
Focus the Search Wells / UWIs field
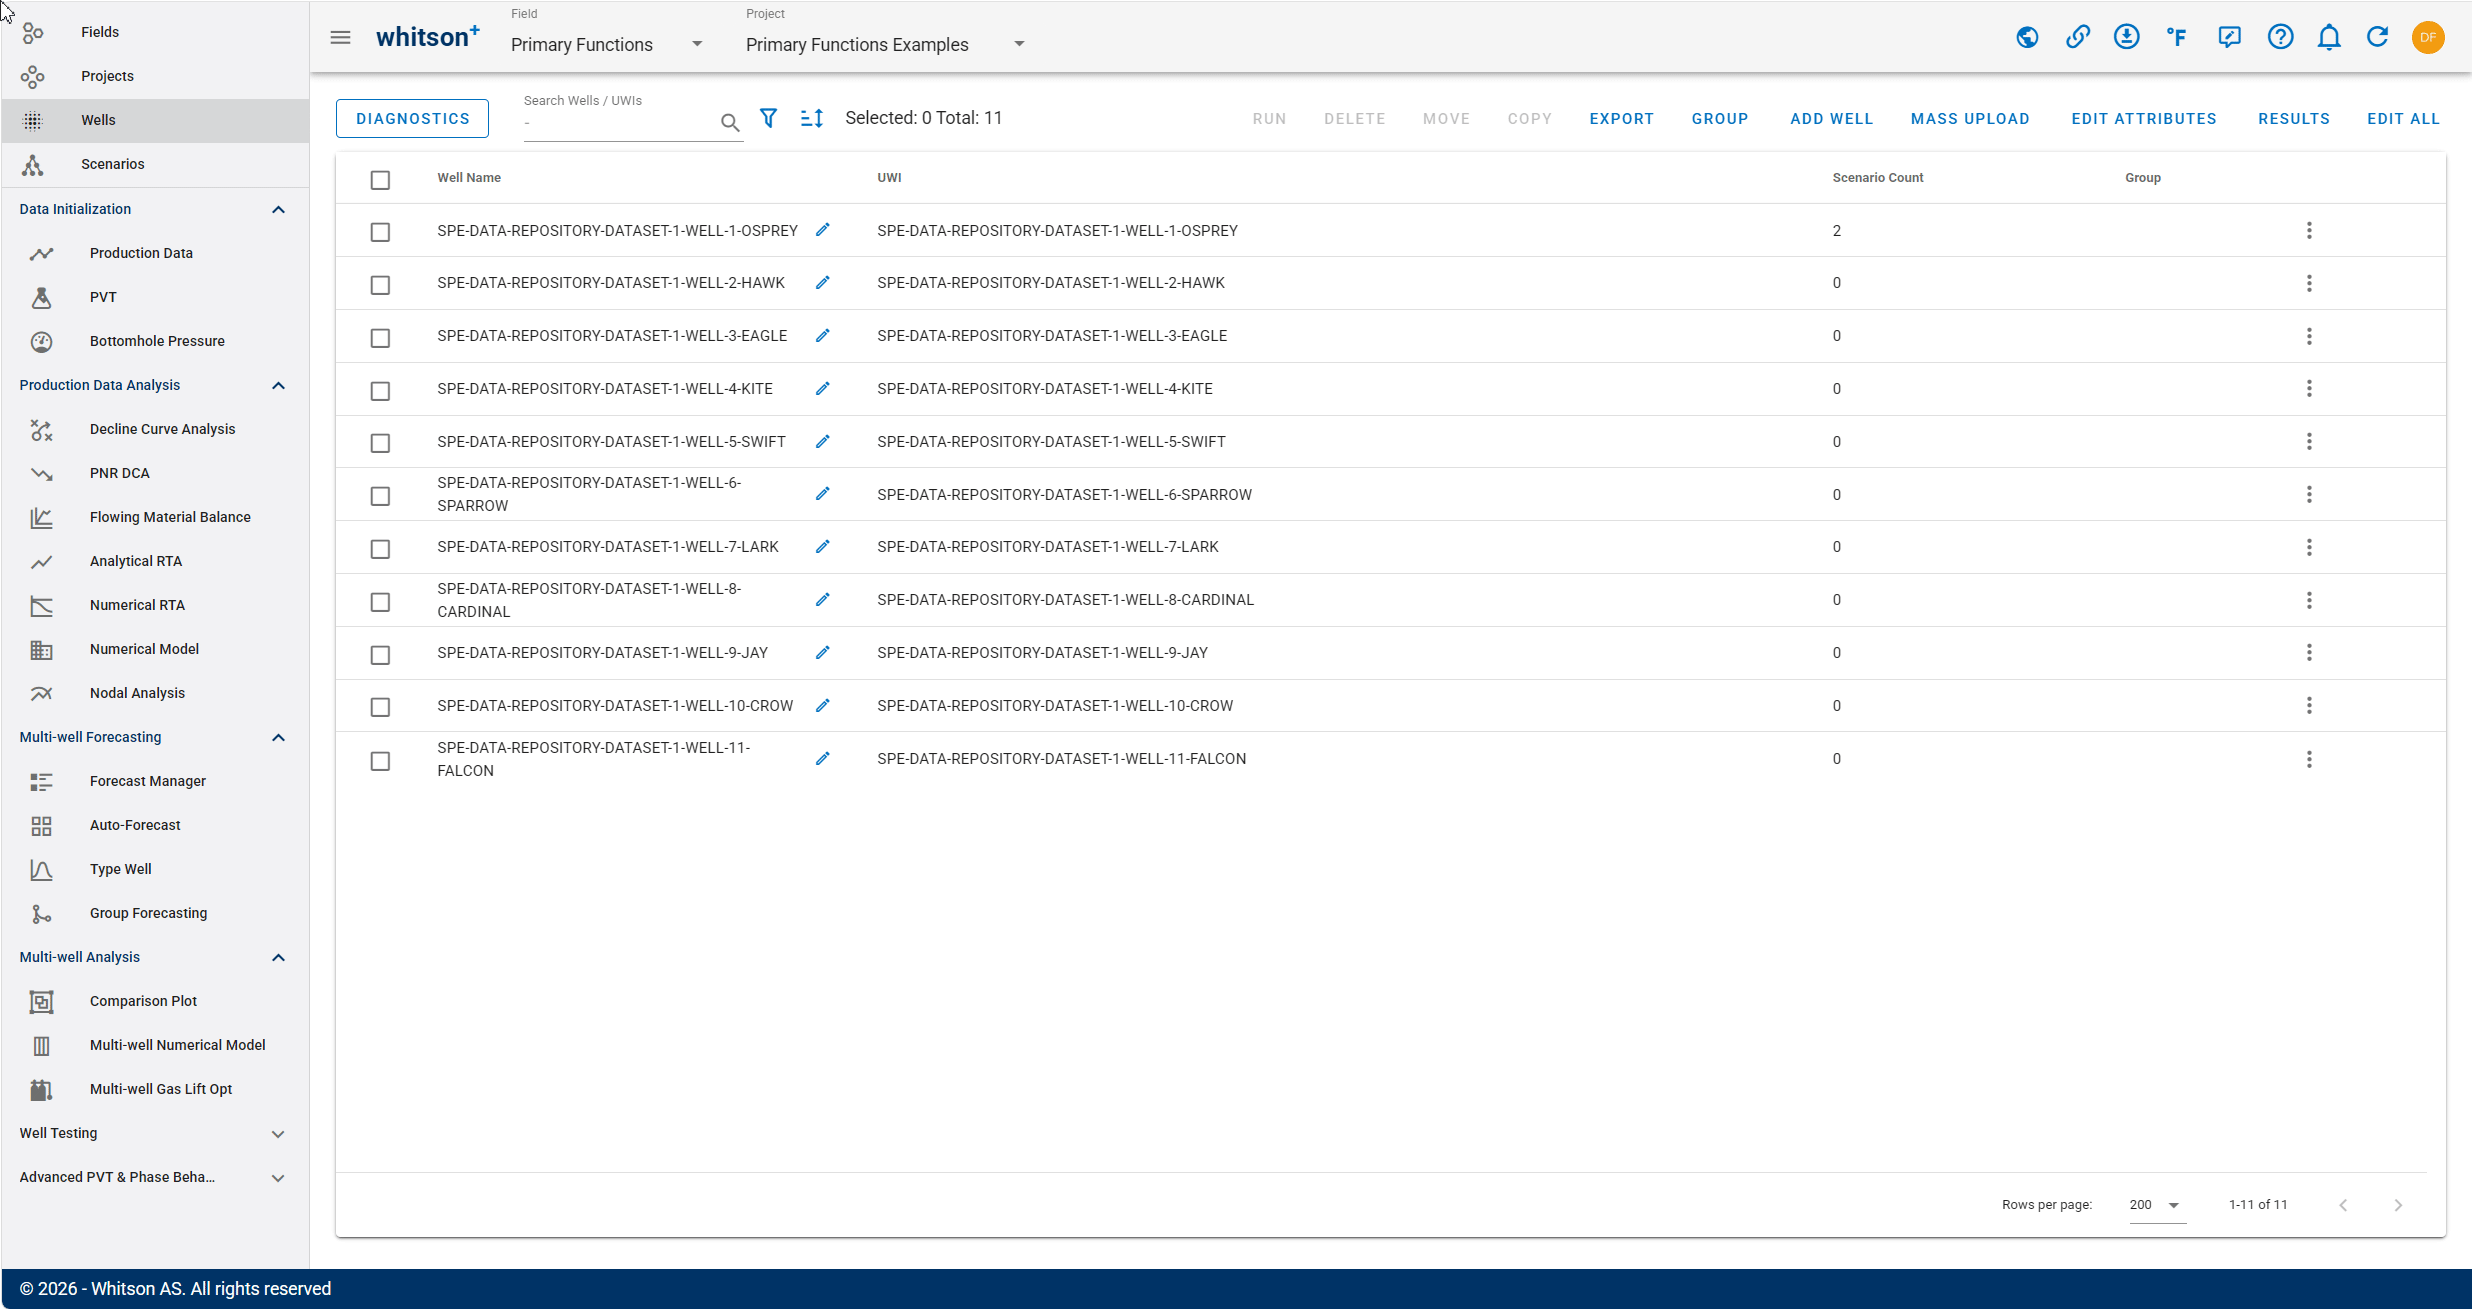[x=620, y=122]
